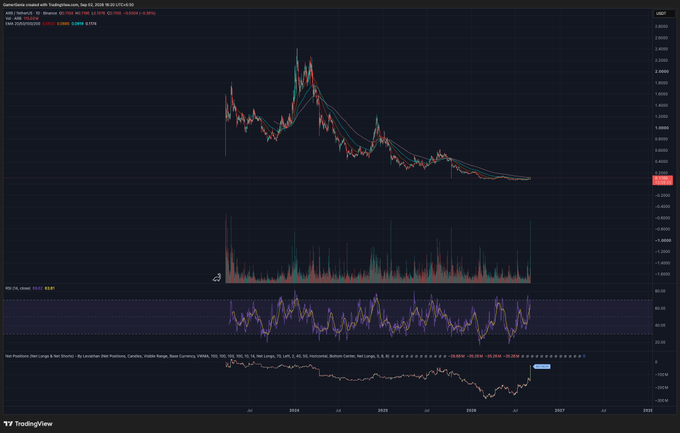The image size is (680, 433).
Task: Click the -100M label on Net Positions scale
Action: pos(661,374)
